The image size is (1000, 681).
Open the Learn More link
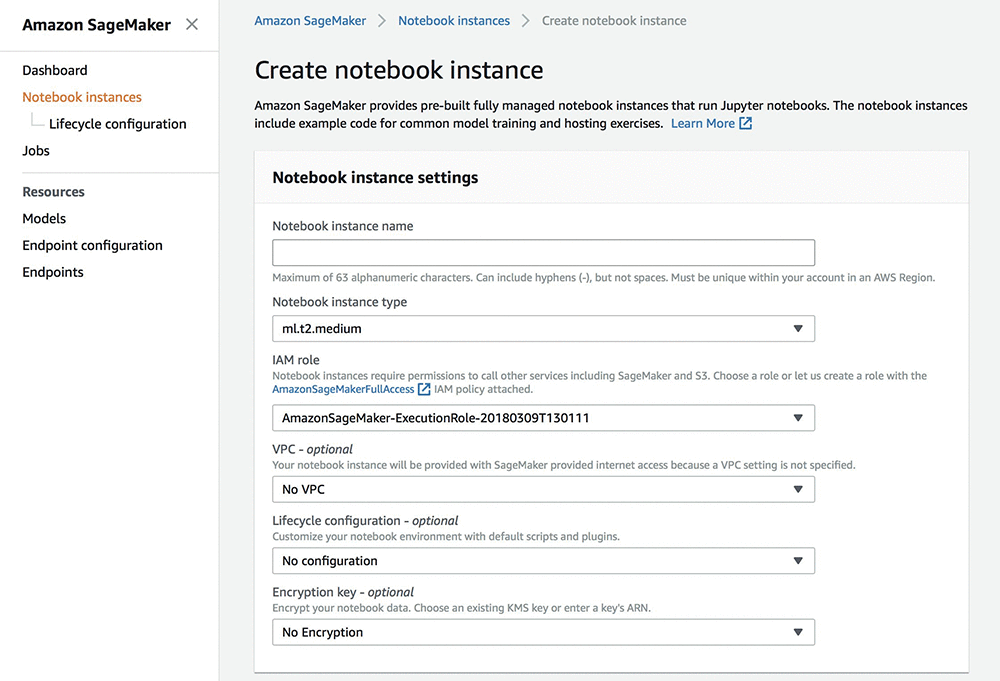(702, 124)
